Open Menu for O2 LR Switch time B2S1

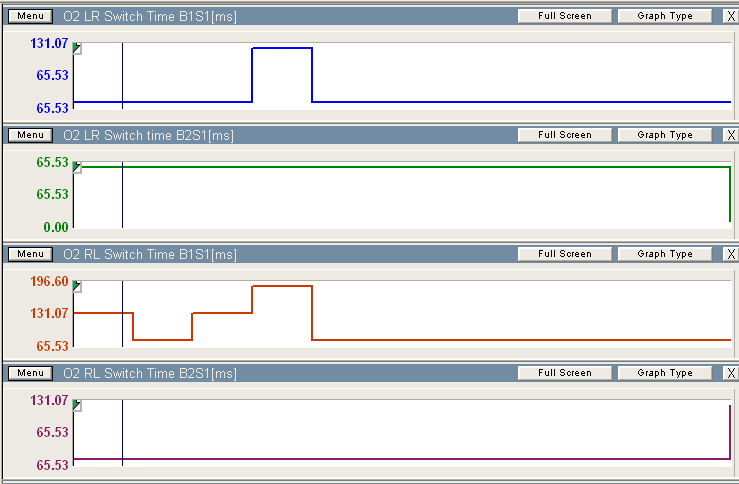(30, 135)
